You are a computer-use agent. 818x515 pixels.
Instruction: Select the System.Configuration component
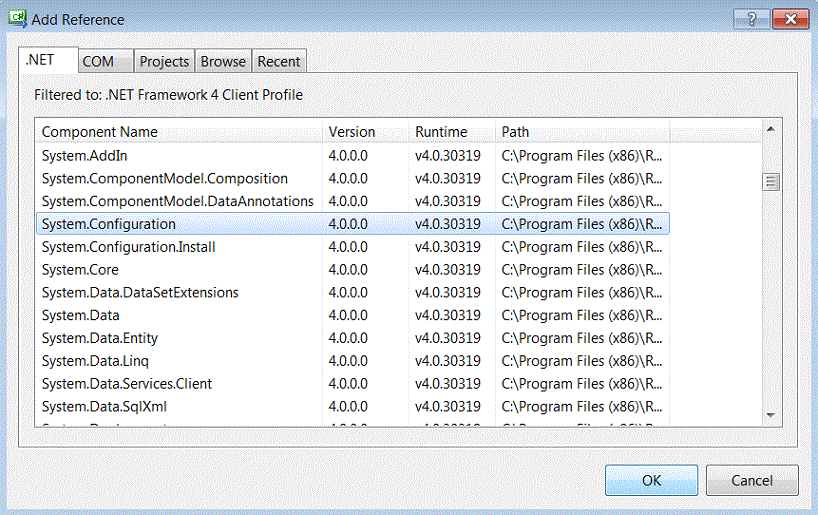pyautogui.click(x=353, y=224)
